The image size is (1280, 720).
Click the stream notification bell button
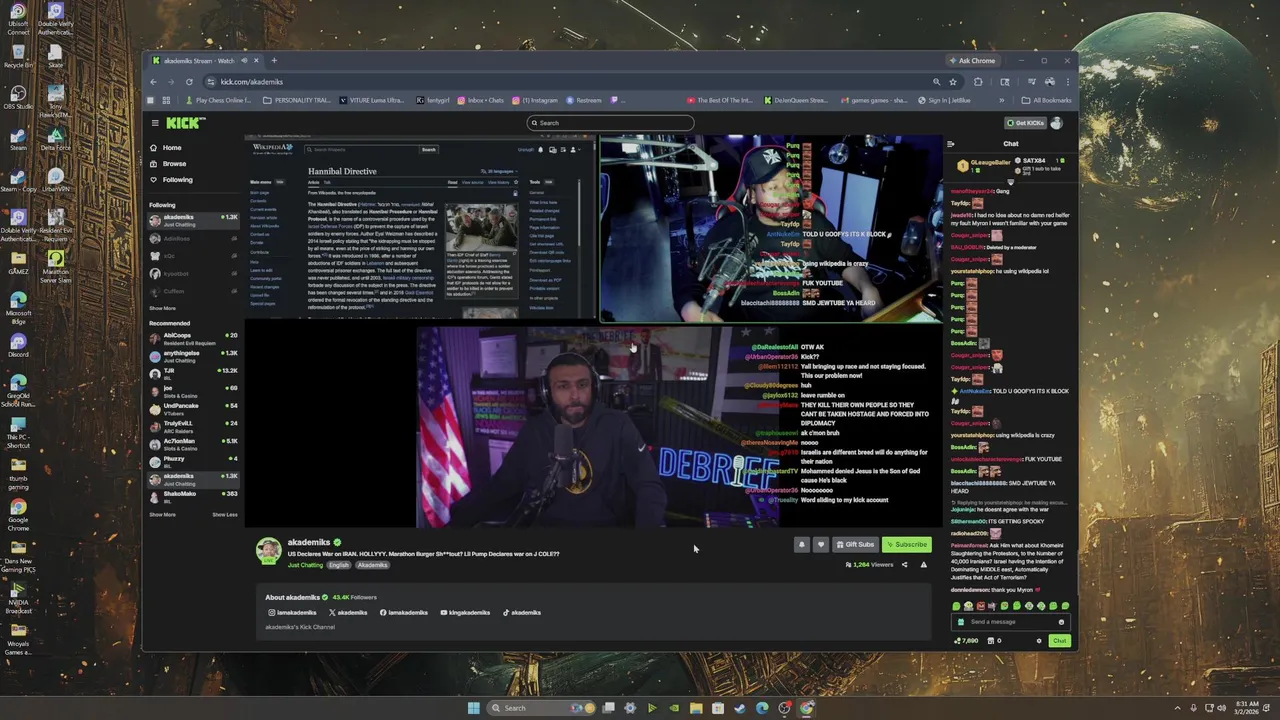[801, 545]
